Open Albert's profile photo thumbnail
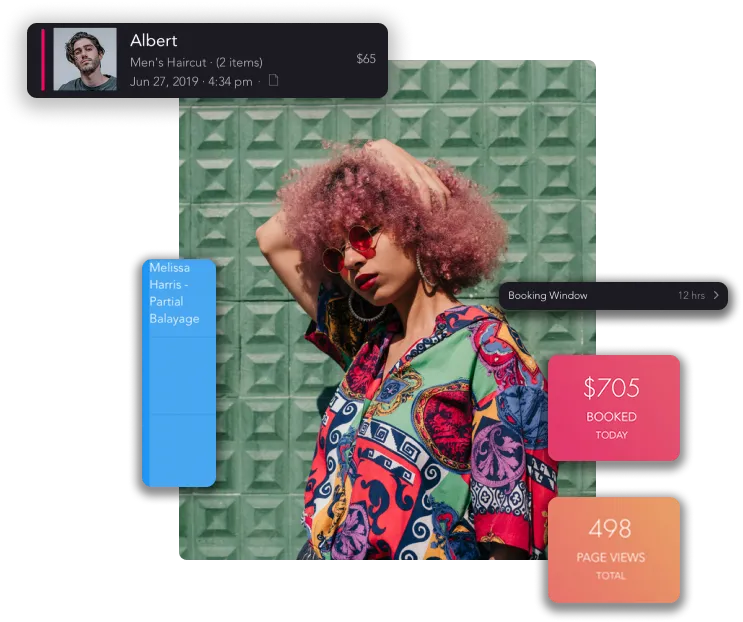This screenshot has height=622, width=743. 85,59
